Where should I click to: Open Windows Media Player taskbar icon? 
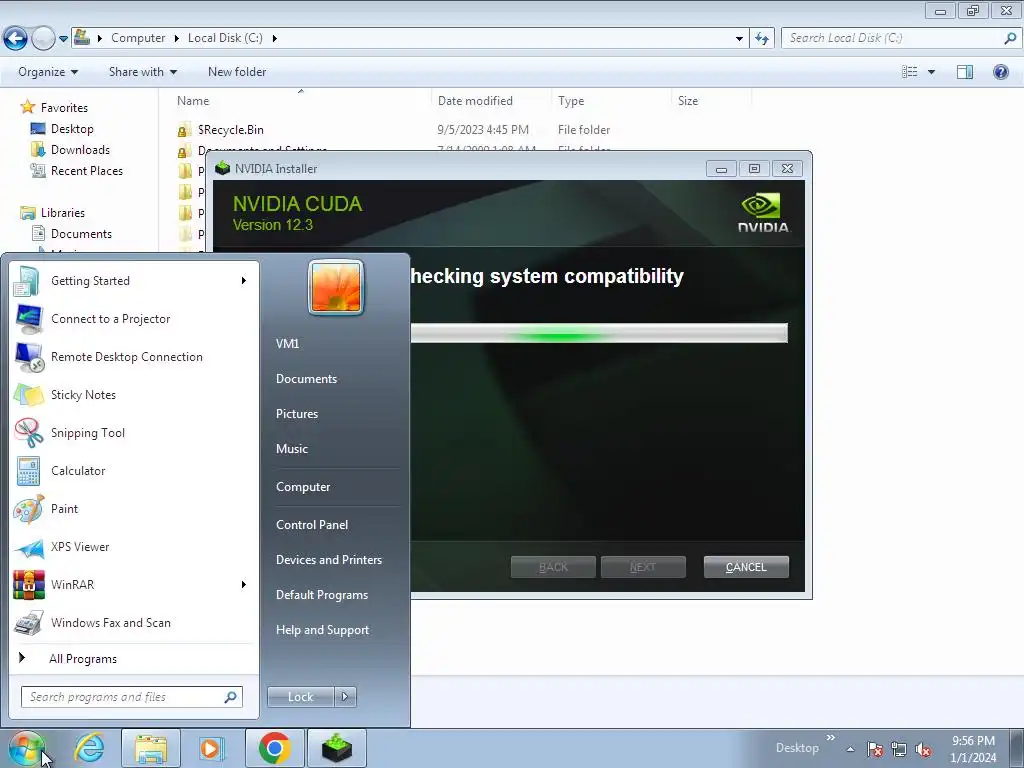(x=210, y=748)
